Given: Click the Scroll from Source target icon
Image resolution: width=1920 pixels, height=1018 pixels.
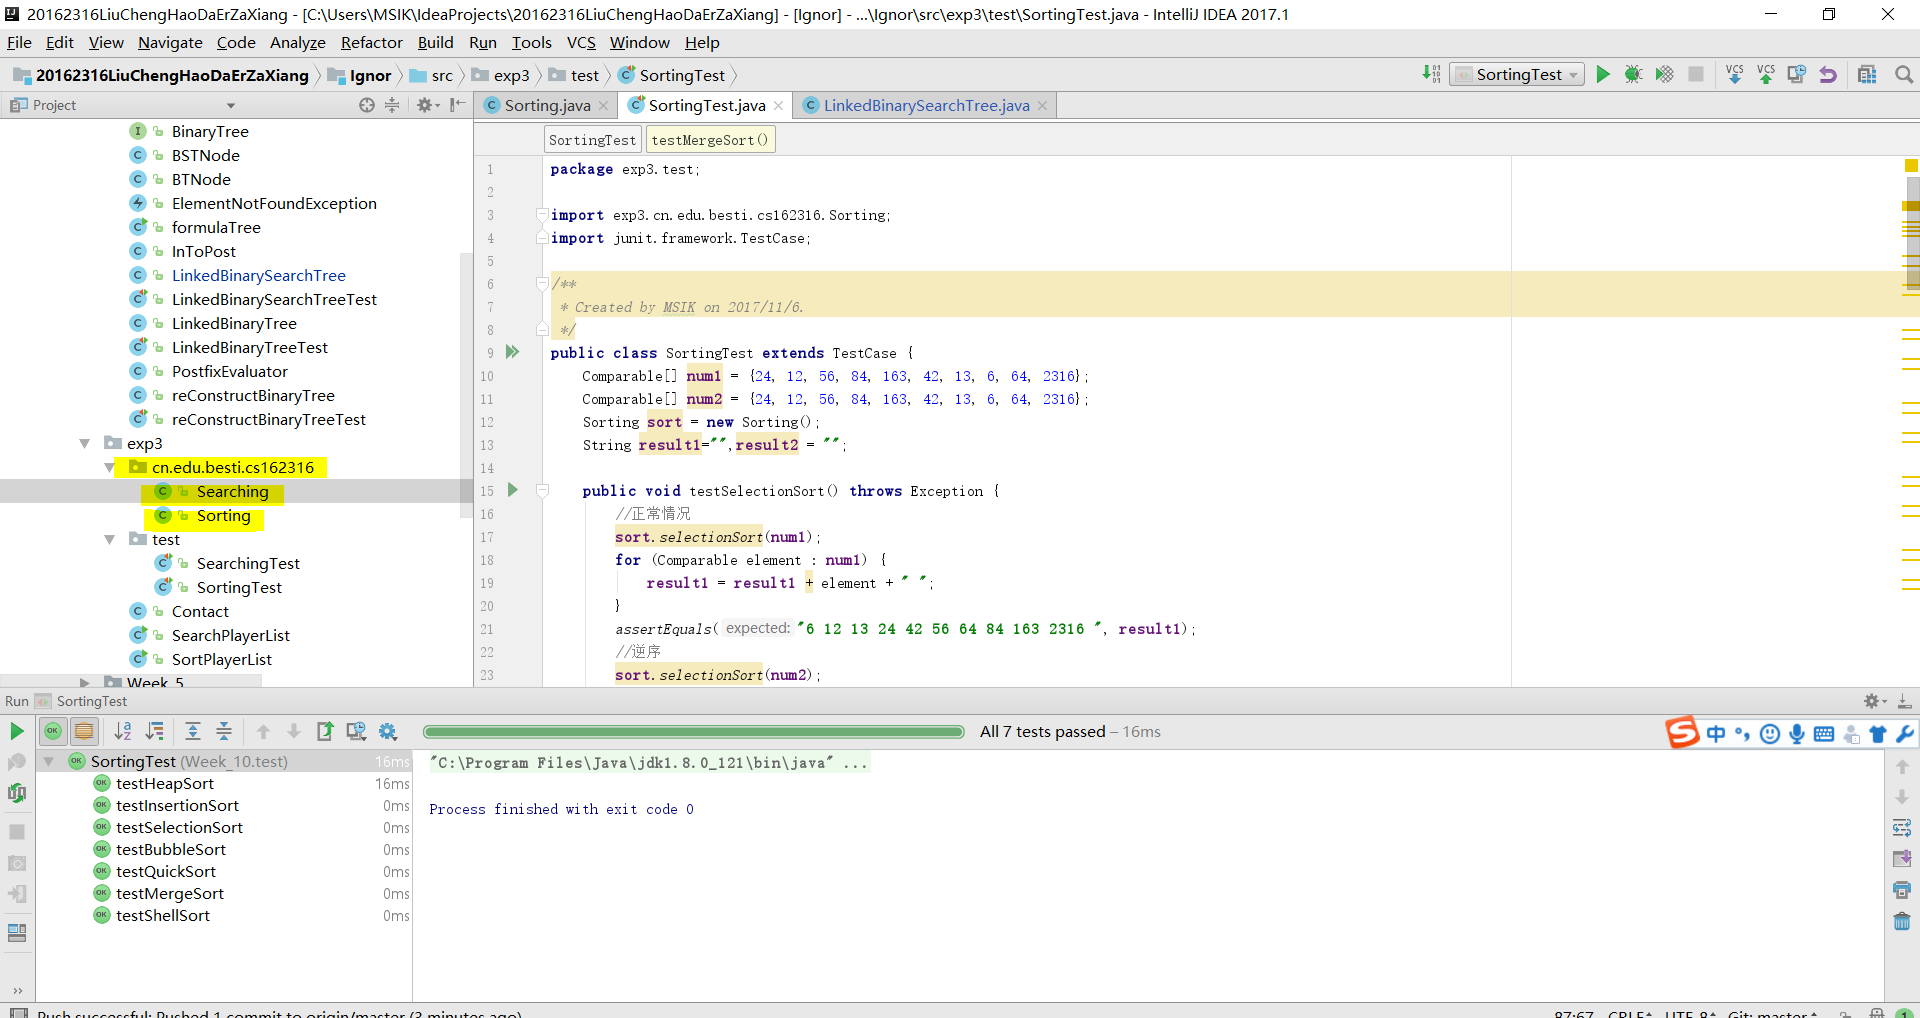Looking at the screenshot, I should coord(367,105).
